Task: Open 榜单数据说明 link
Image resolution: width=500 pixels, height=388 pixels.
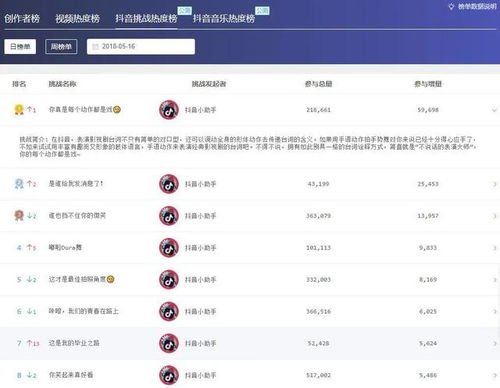Action: (x=477, y=6)
